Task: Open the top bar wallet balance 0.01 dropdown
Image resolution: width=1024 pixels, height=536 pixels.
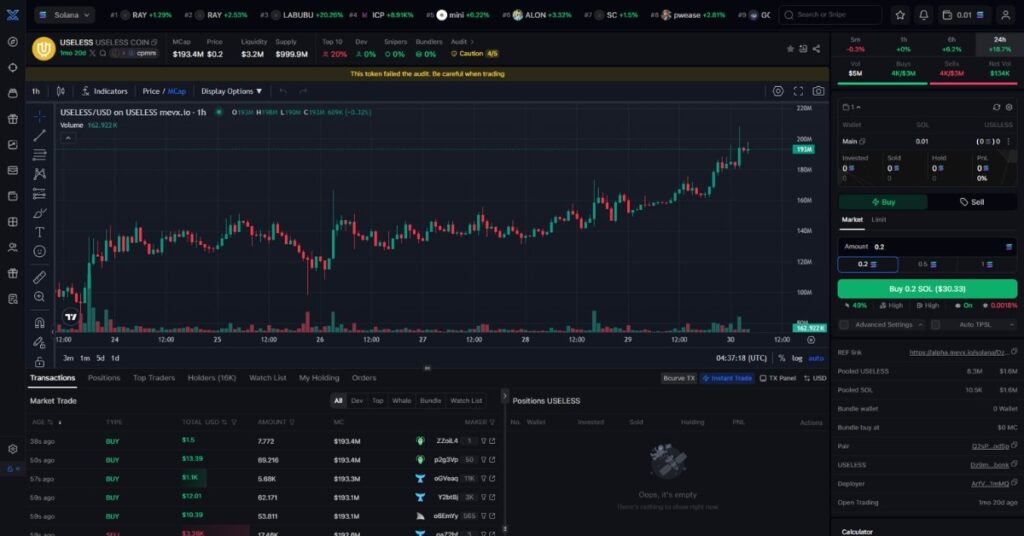Action: click(x=964, y=15)
